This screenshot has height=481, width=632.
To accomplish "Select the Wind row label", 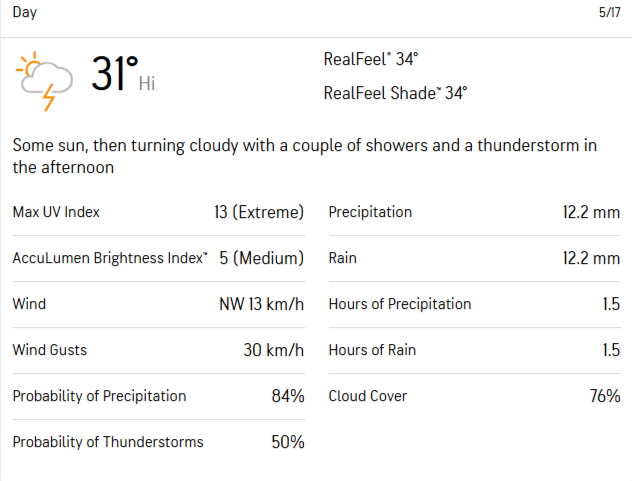I will 29,304.
